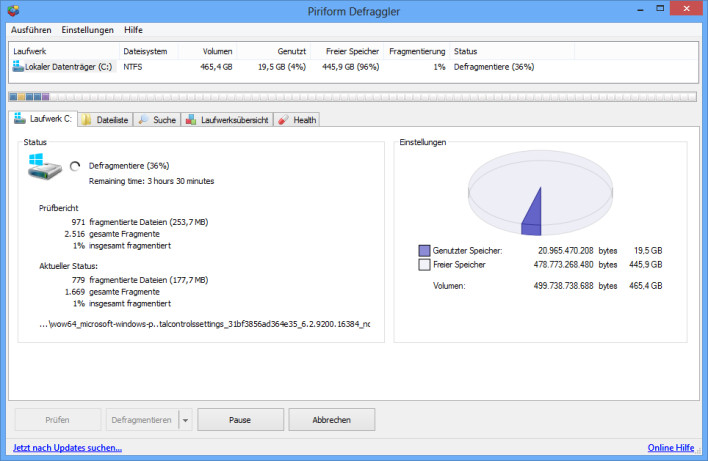This screenshot has width=708, height=461.
Task: Switch to the Suche tab
Action: click(157, 120)
